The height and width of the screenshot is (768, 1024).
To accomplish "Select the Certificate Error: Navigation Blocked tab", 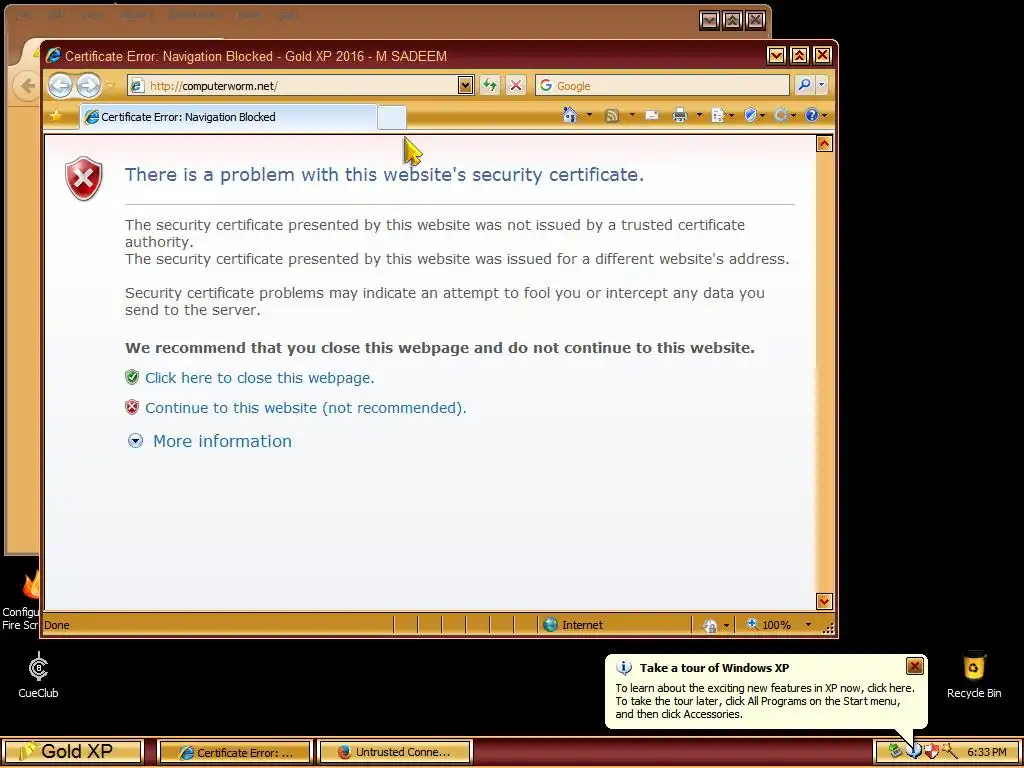I will [228, 117].
